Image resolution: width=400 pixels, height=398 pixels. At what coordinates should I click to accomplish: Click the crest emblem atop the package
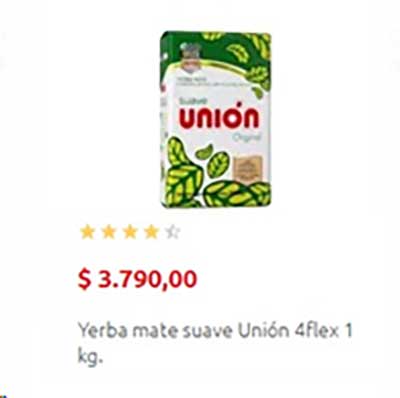tap(190, 58)
